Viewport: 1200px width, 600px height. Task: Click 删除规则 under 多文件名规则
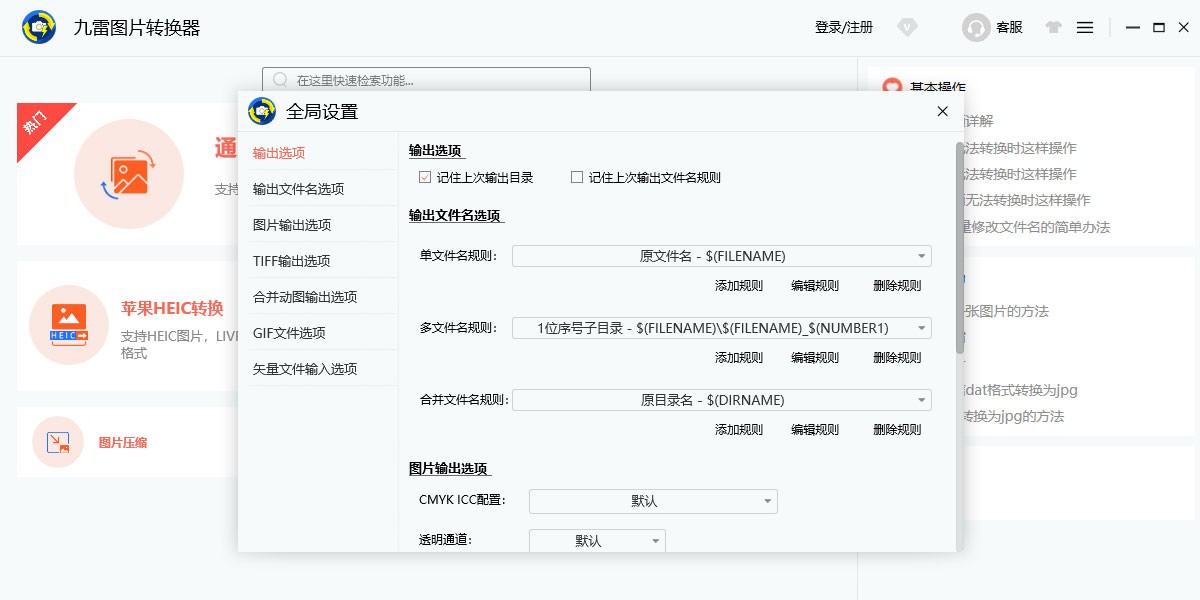[x=897, y=358]
